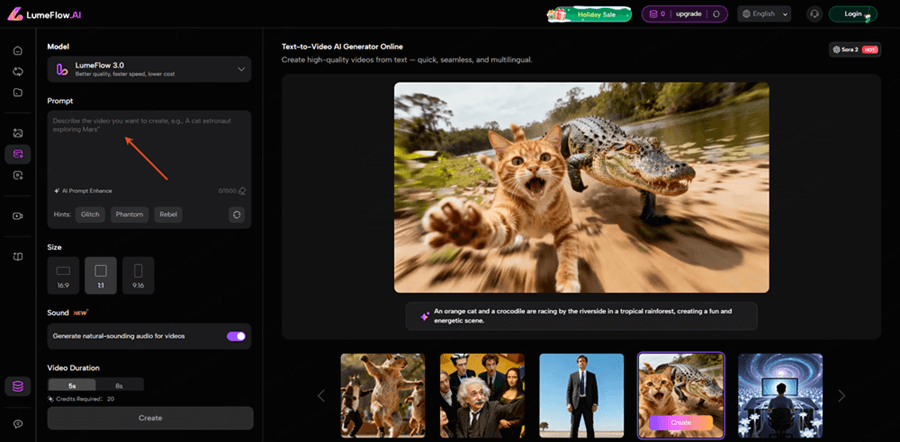Toggle natural-sounding audio switch

click(236, 336)
